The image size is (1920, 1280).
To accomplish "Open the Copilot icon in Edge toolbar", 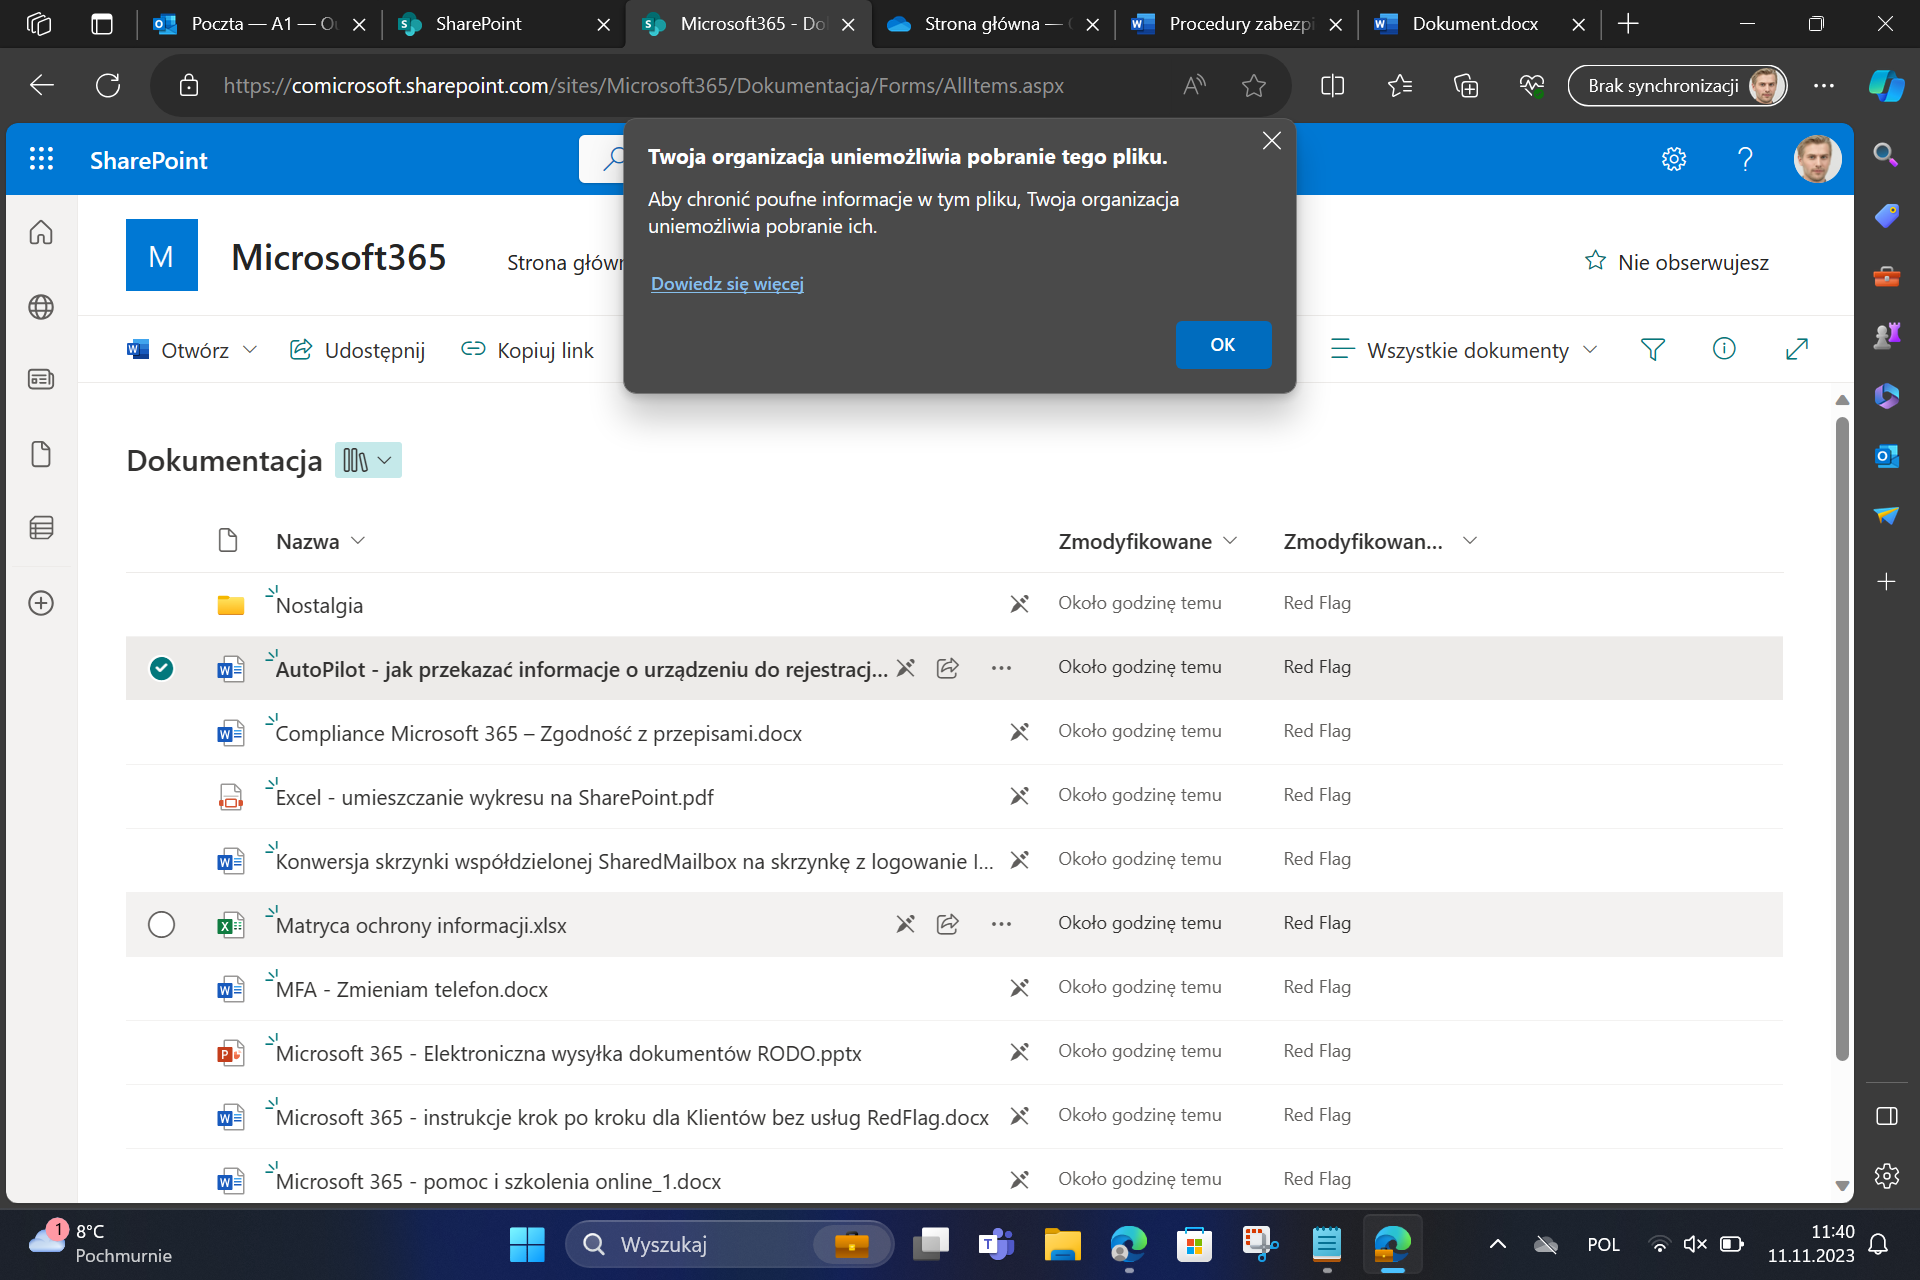I will [1886, 86].
